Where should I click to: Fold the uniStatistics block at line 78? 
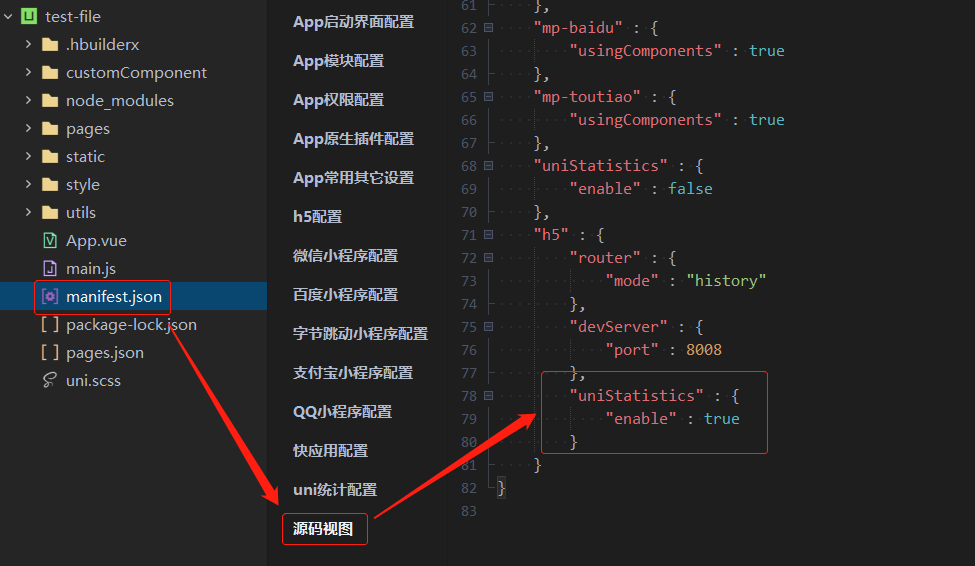click(x=489, y=396)
